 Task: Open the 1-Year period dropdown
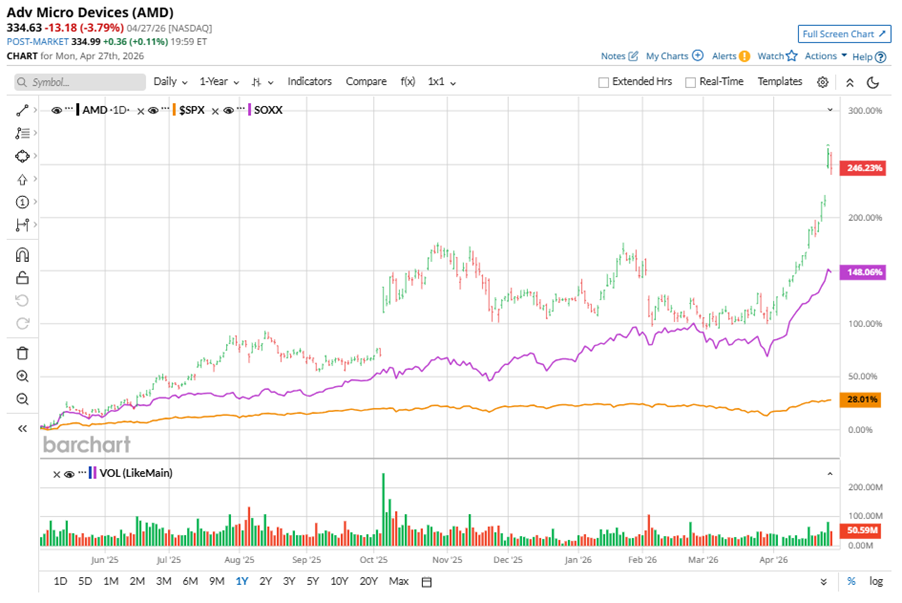point(219,82)
